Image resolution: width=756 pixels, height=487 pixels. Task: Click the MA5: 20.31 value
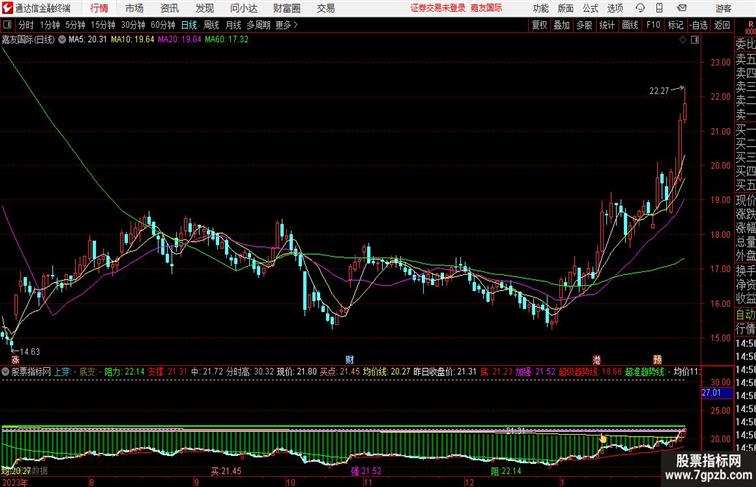coord(88,40)
